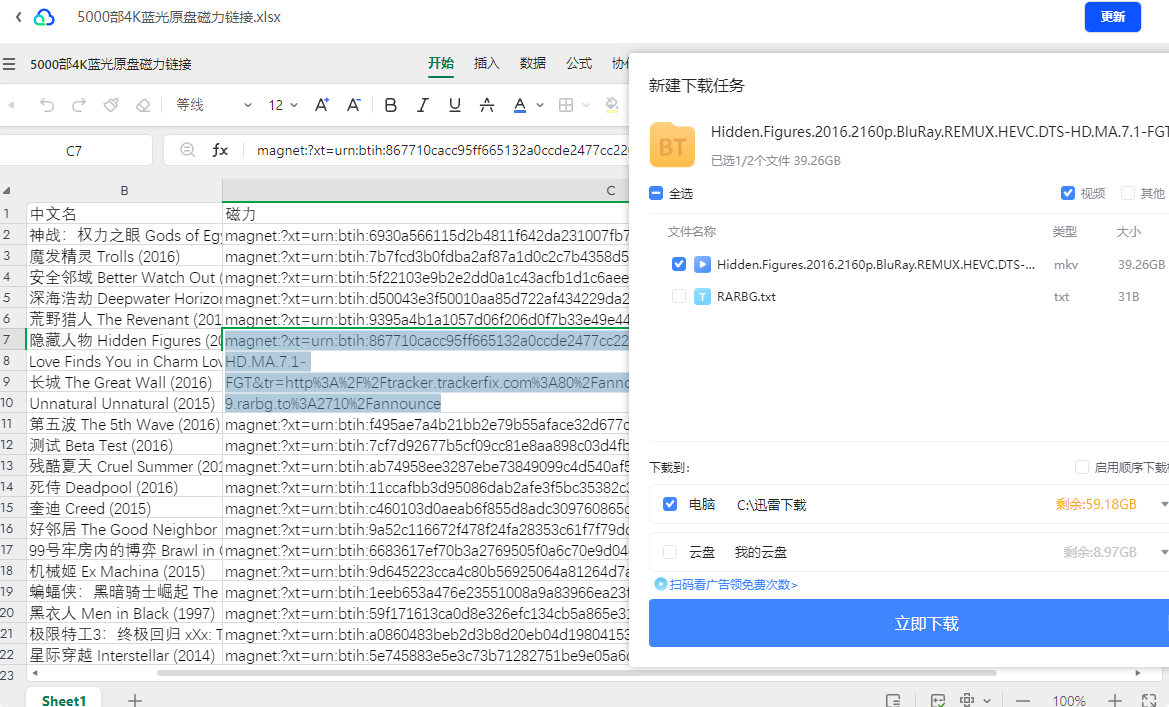Select the Sheet1 tab

point(64,700)
